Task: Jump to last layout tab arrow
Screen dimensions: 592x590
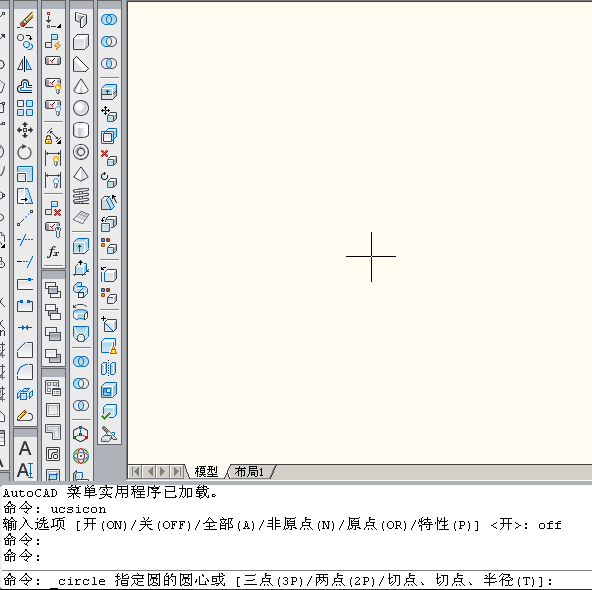Action: [x=177, y=471]
